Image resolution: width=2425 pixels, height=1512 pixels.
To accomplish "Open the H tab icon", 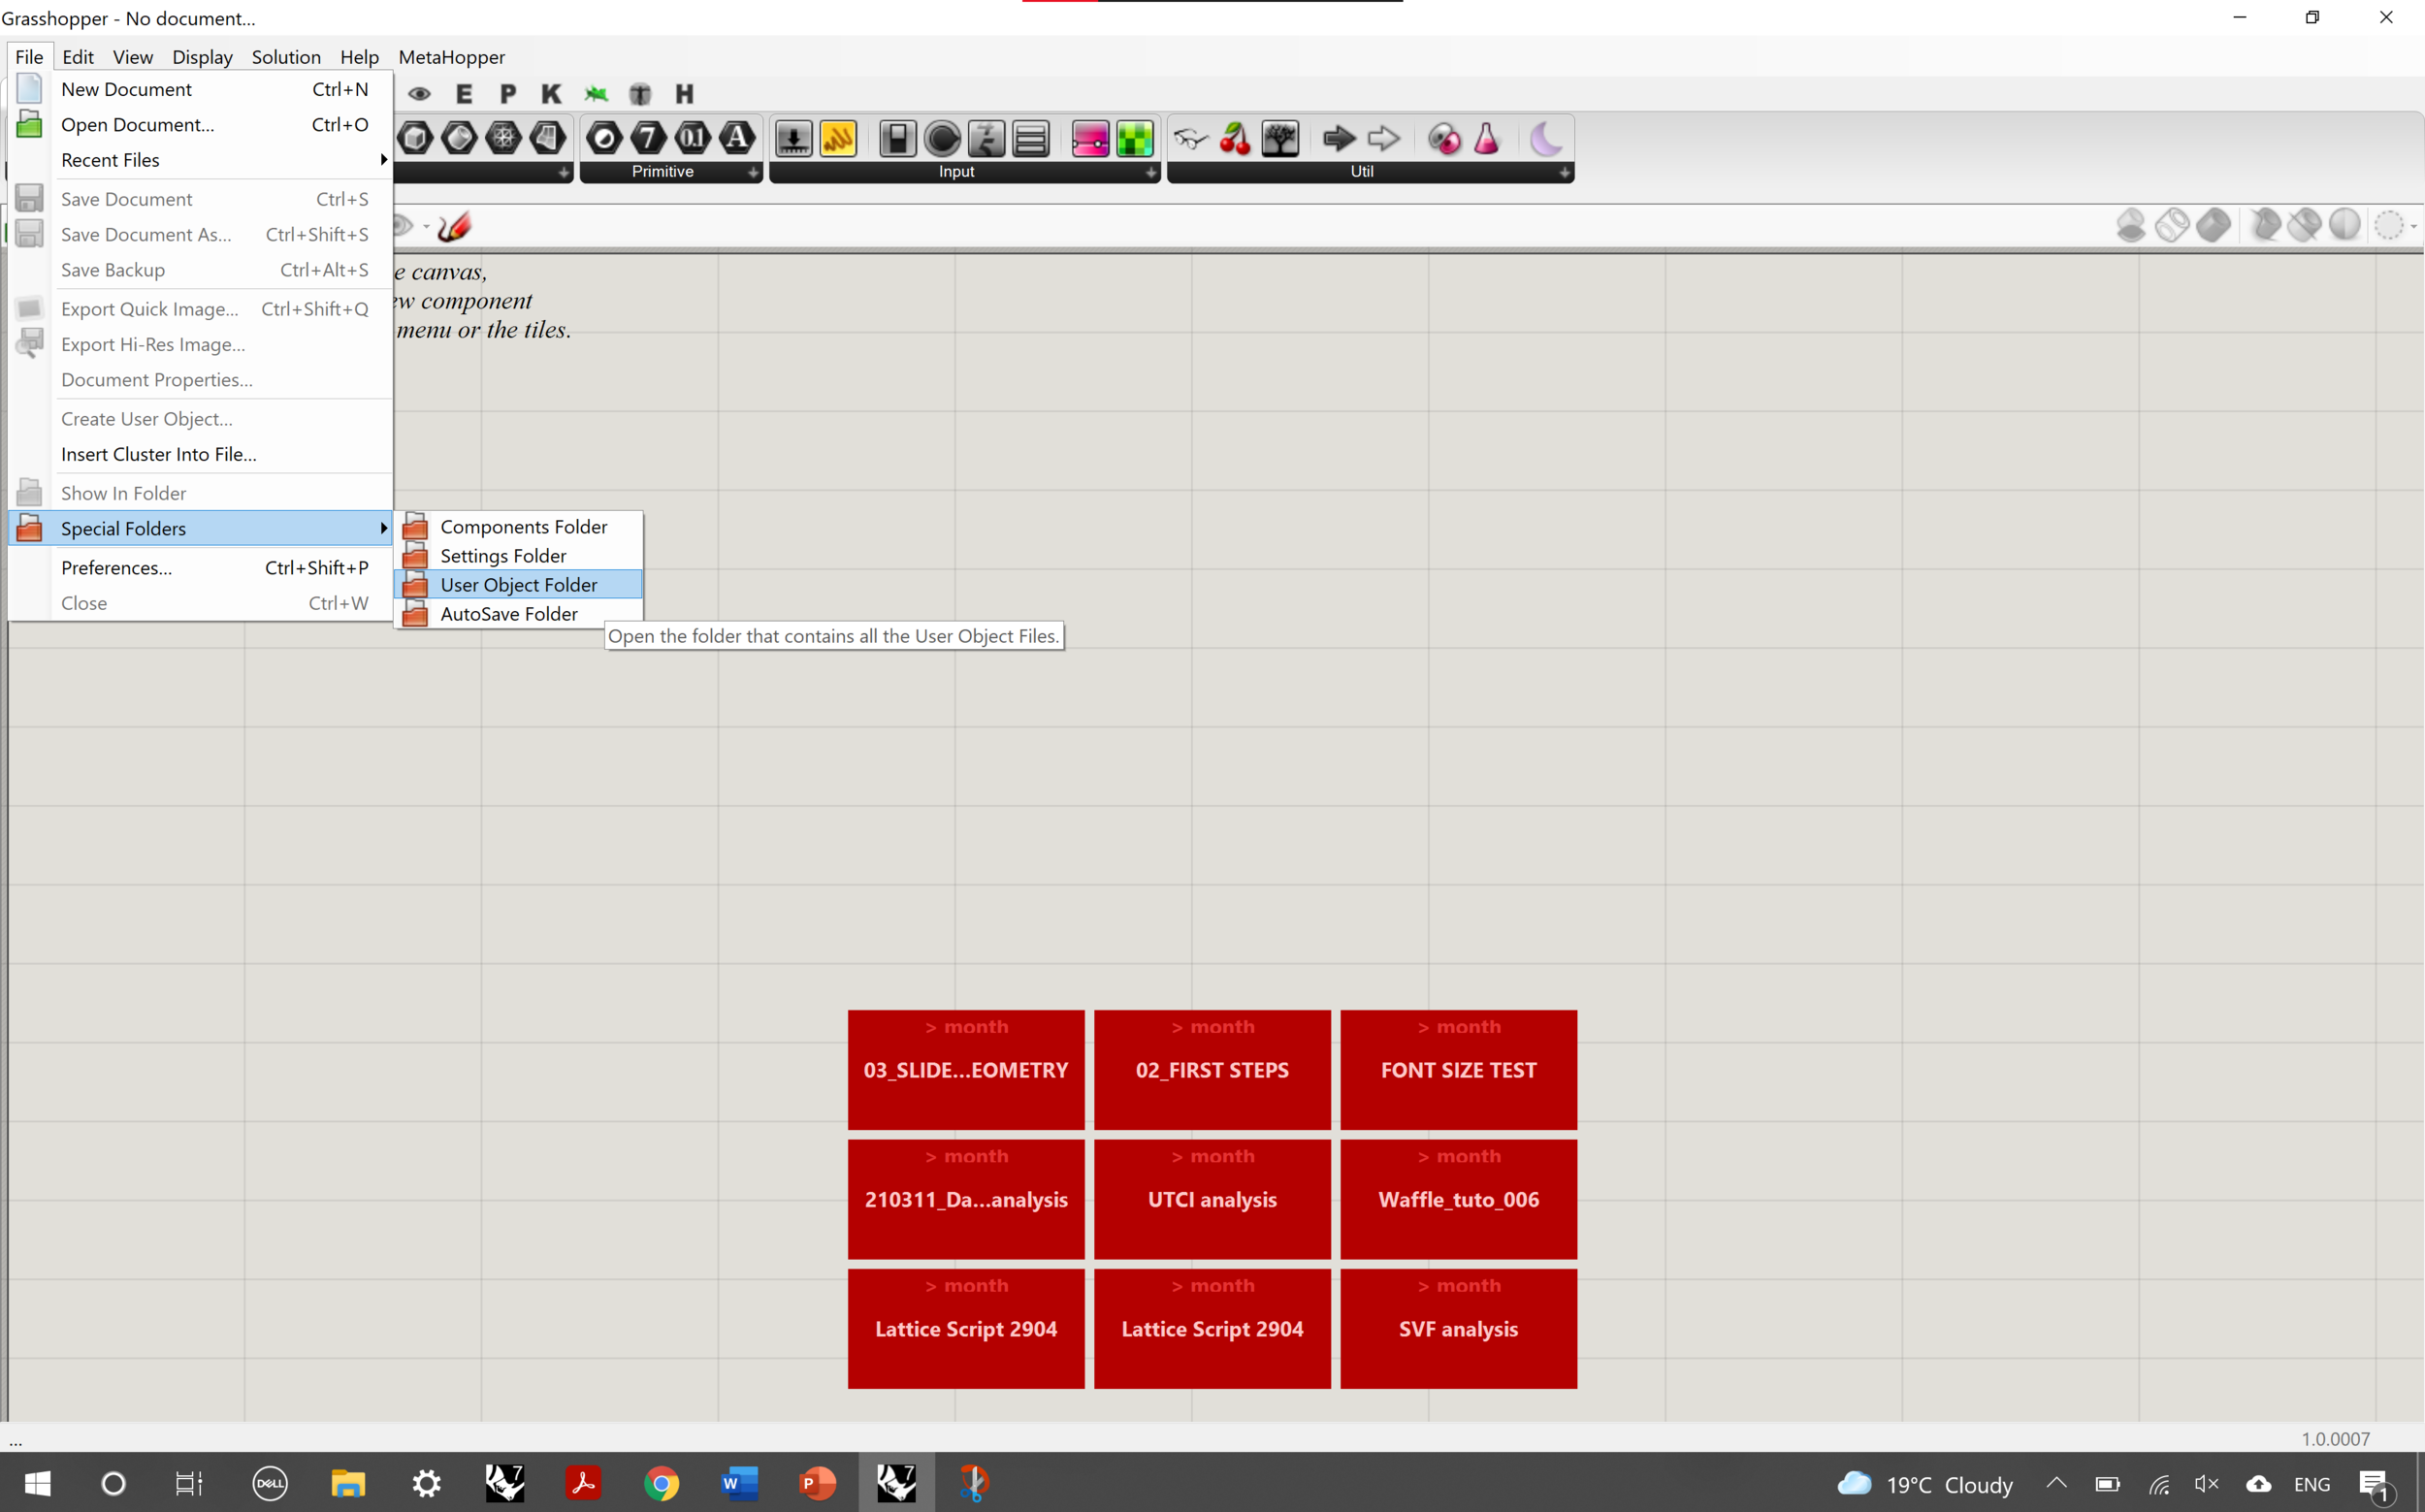I will [x=684, y=94].
